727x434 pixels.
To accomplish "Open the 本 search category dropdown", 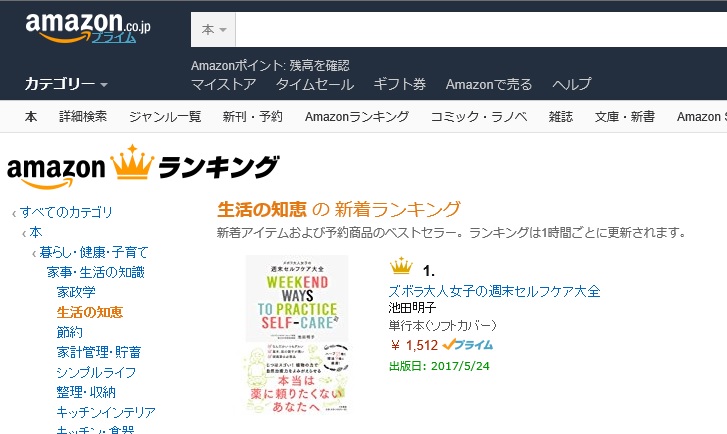I will pyautogui.click(x=213, y=30).
